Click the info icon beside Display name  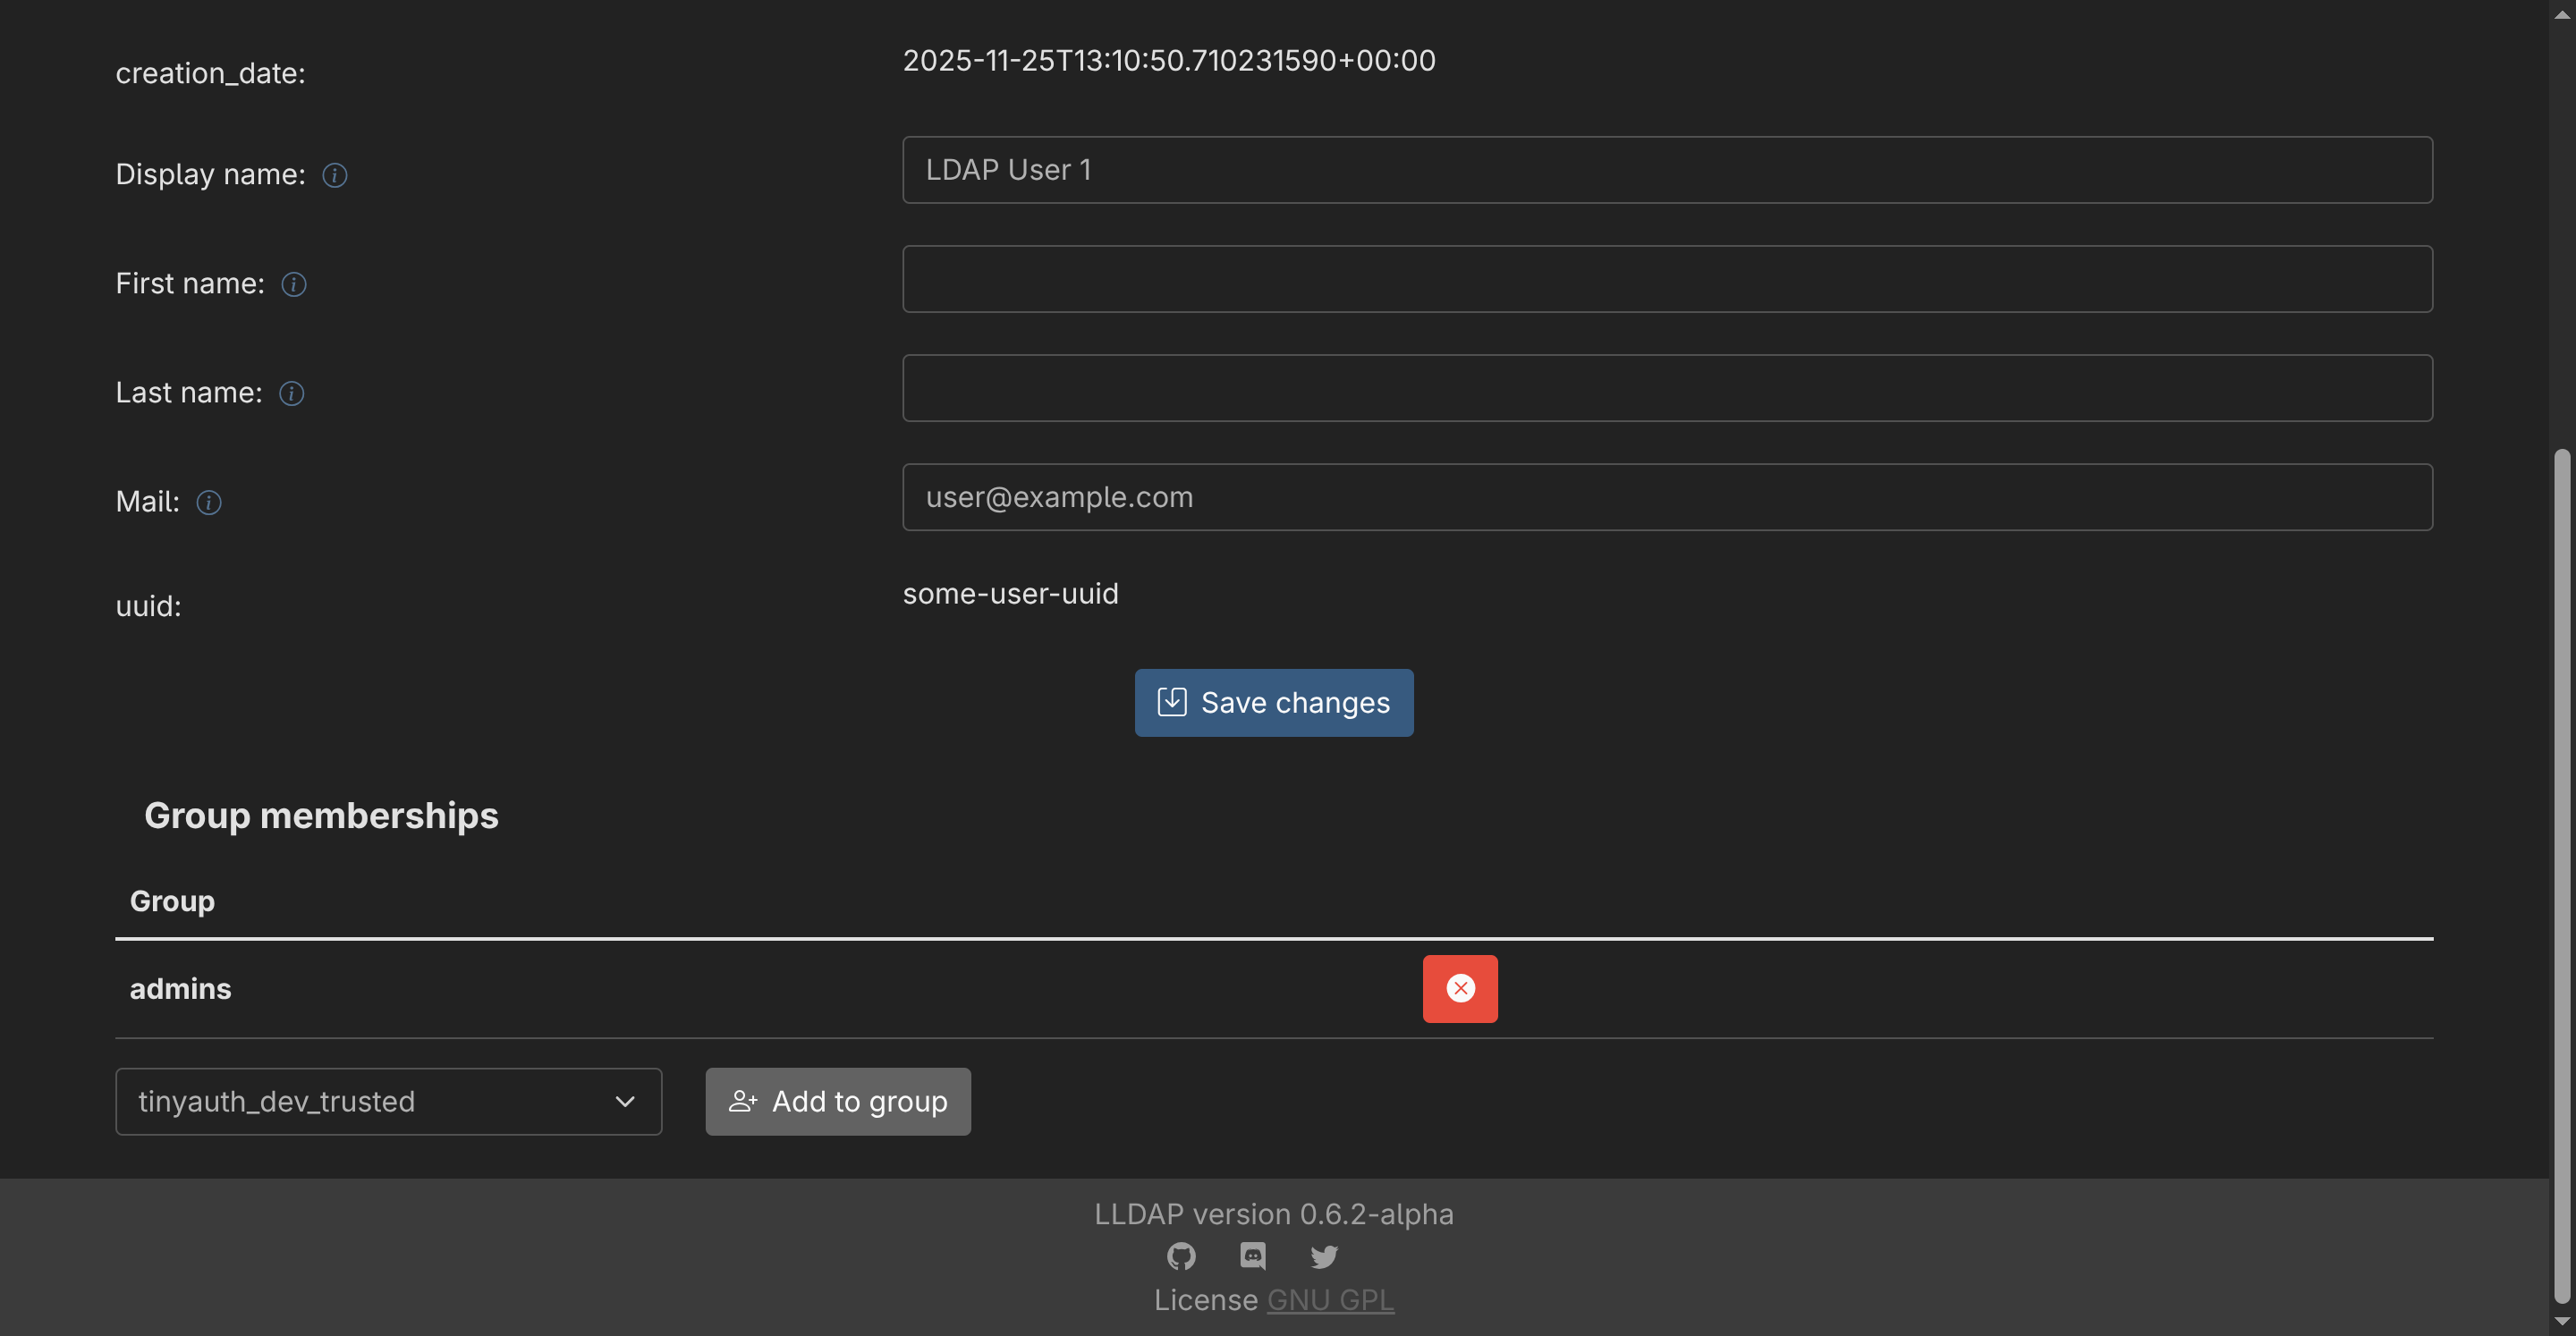click(x=334, y=175)
